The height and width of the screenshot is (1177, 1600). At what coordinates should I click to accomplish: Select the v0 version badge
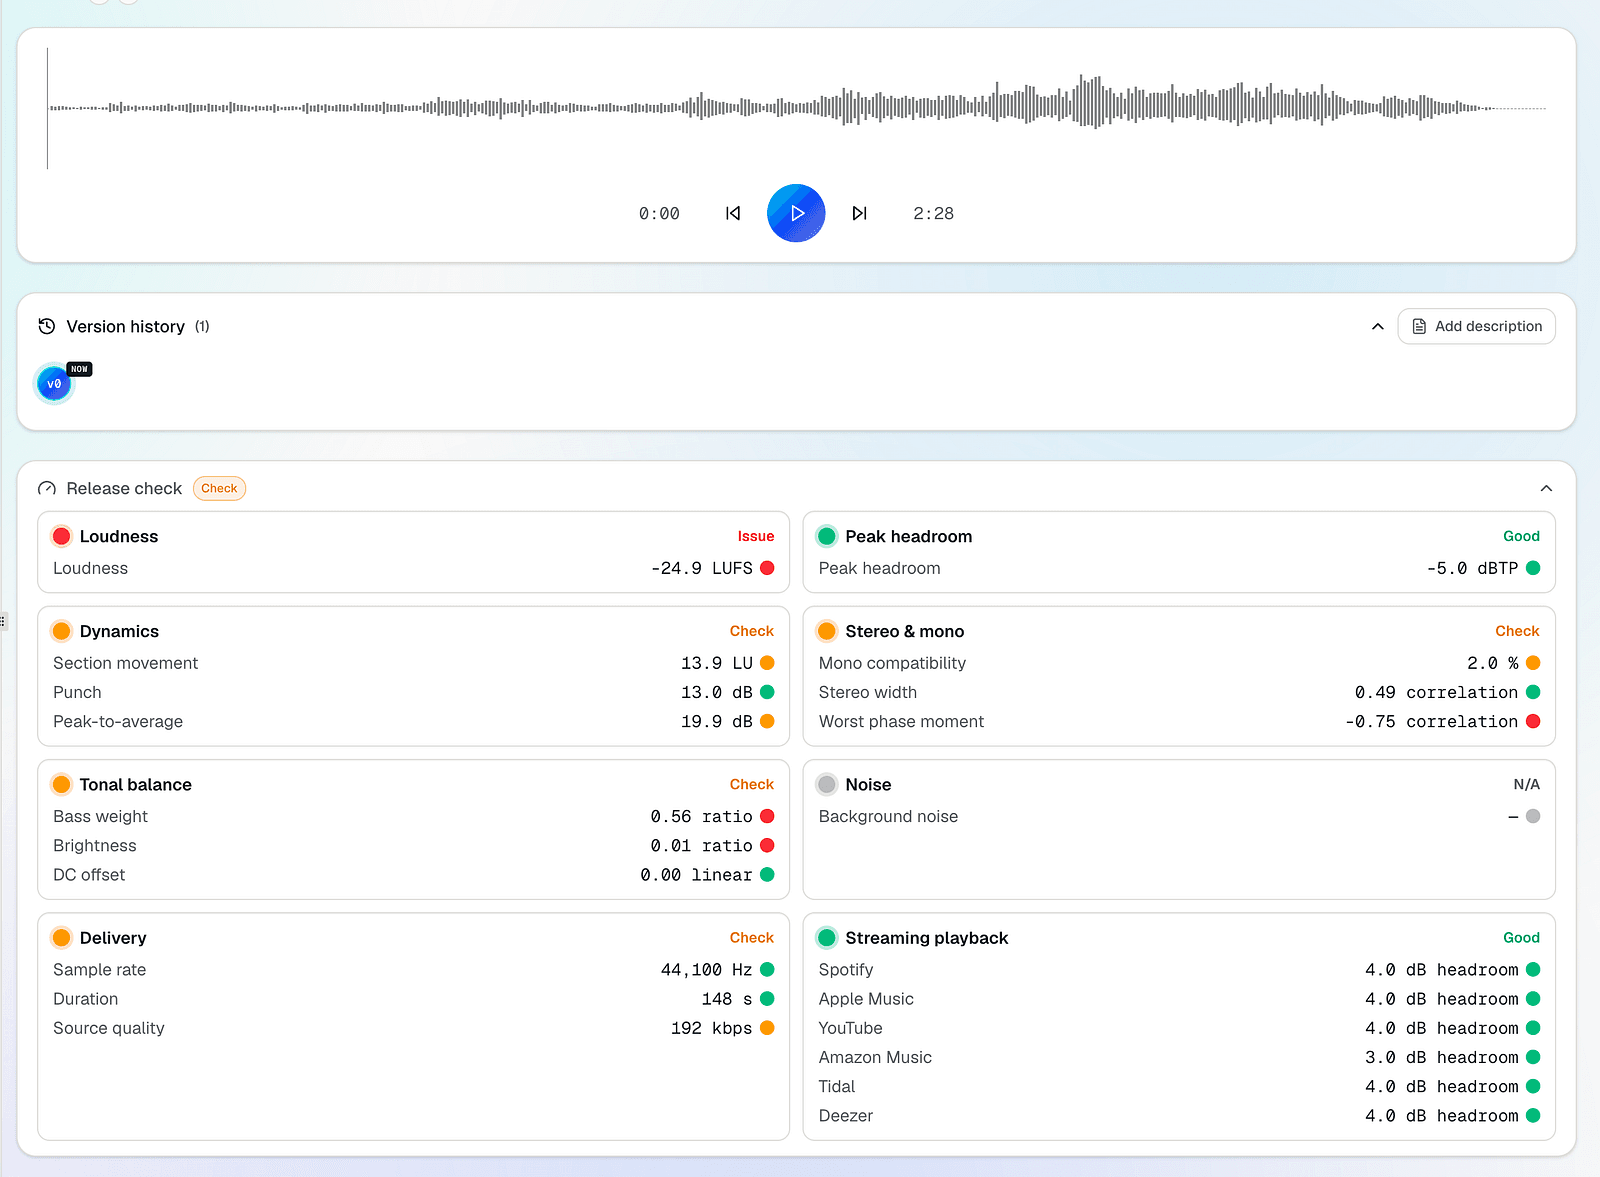click(54, 384)
